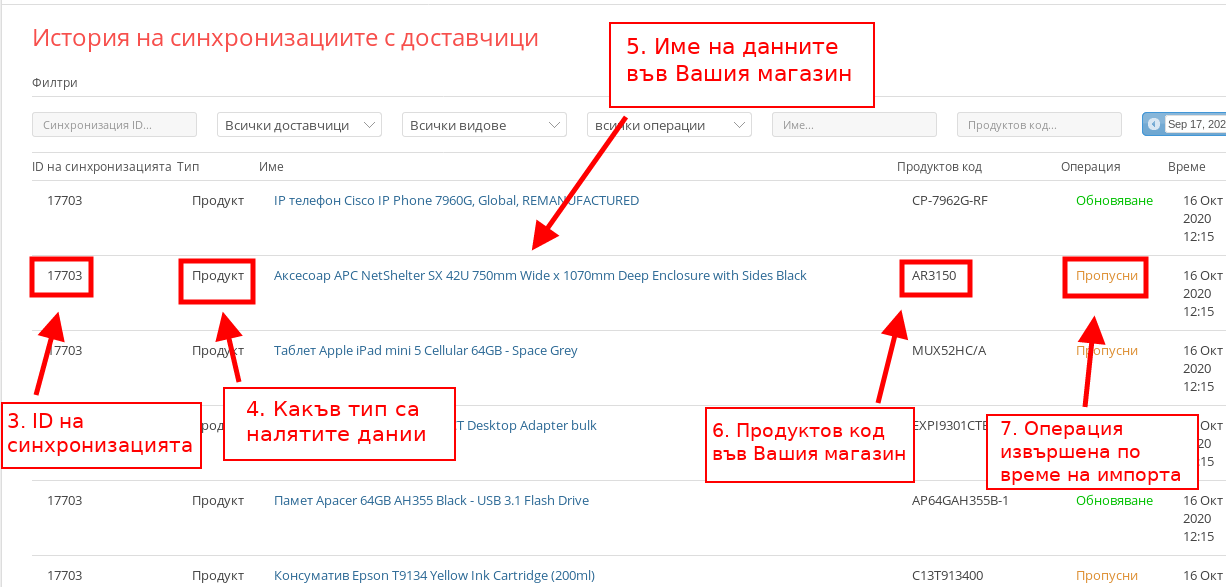
Task: Open the Apacer 64GB AH355 flash drive link
Action: [431, 501]
